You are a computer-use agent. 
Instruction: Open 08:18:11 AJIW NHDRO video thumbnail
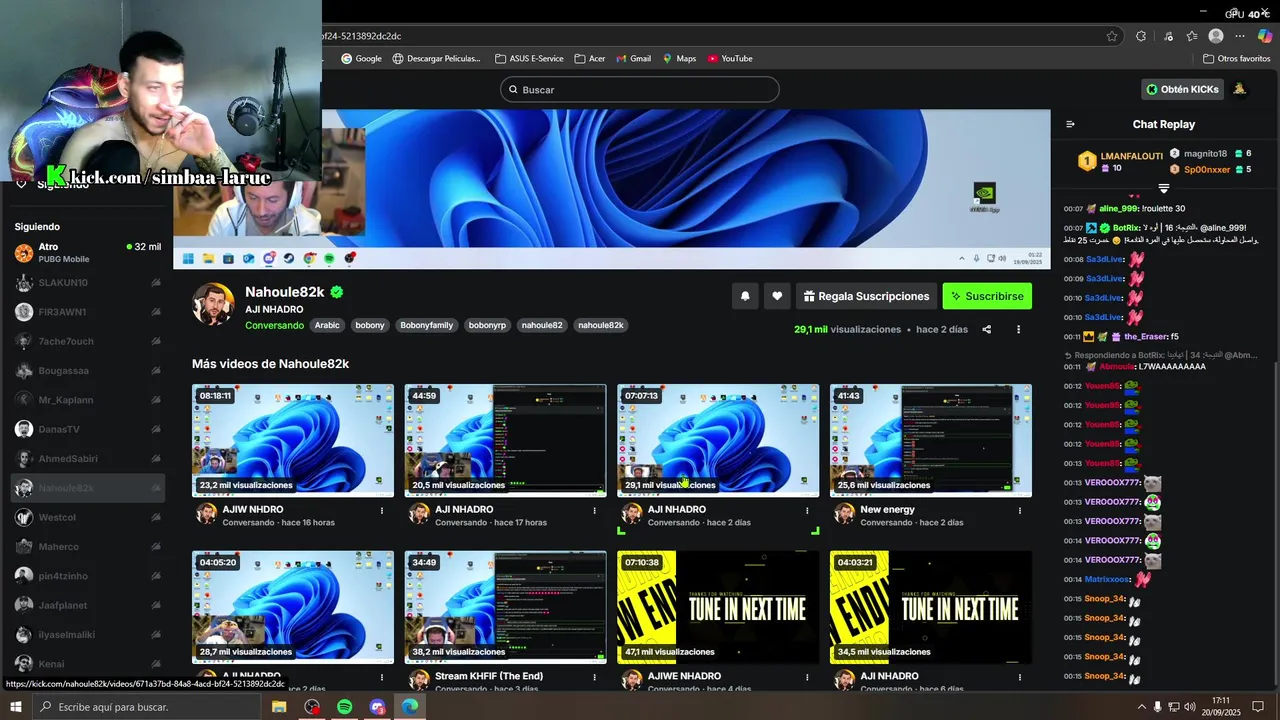pyautogui.click(x=293, y=440)
